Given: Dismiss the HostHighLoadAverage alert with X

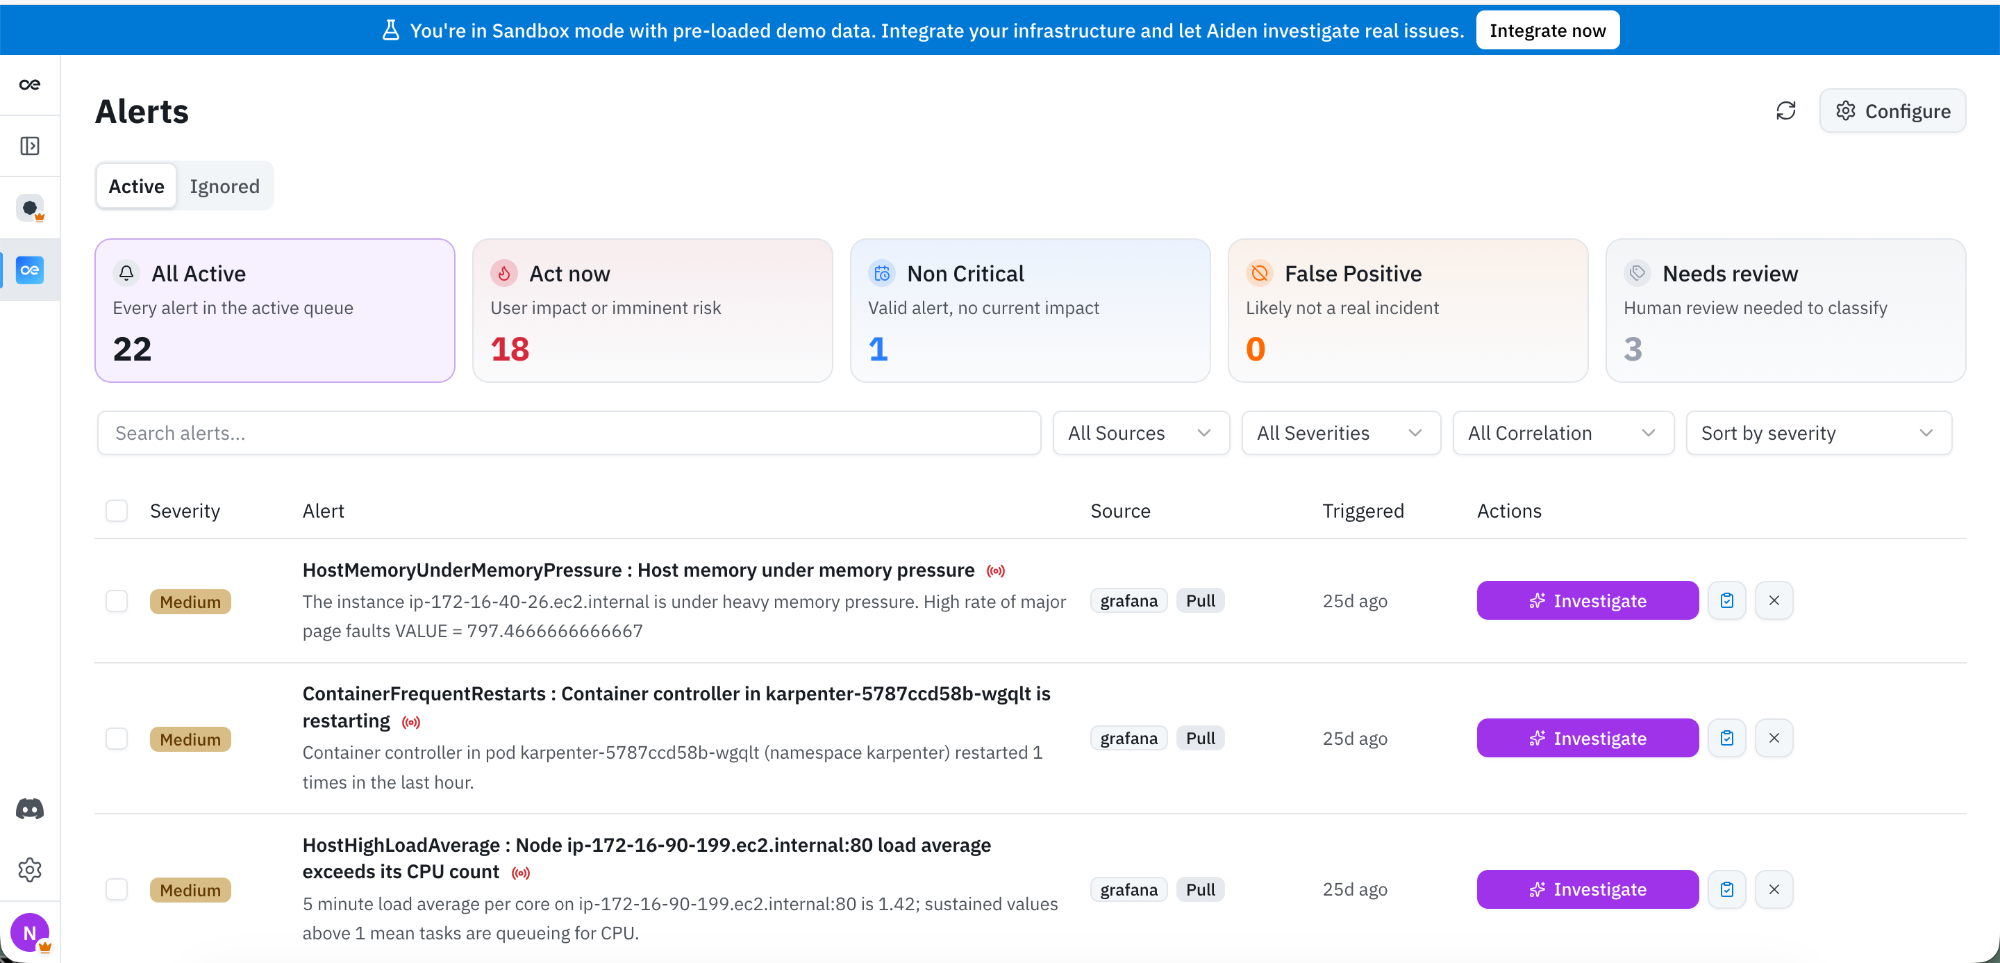Looking at the screenshot, I should point(1774,889).
